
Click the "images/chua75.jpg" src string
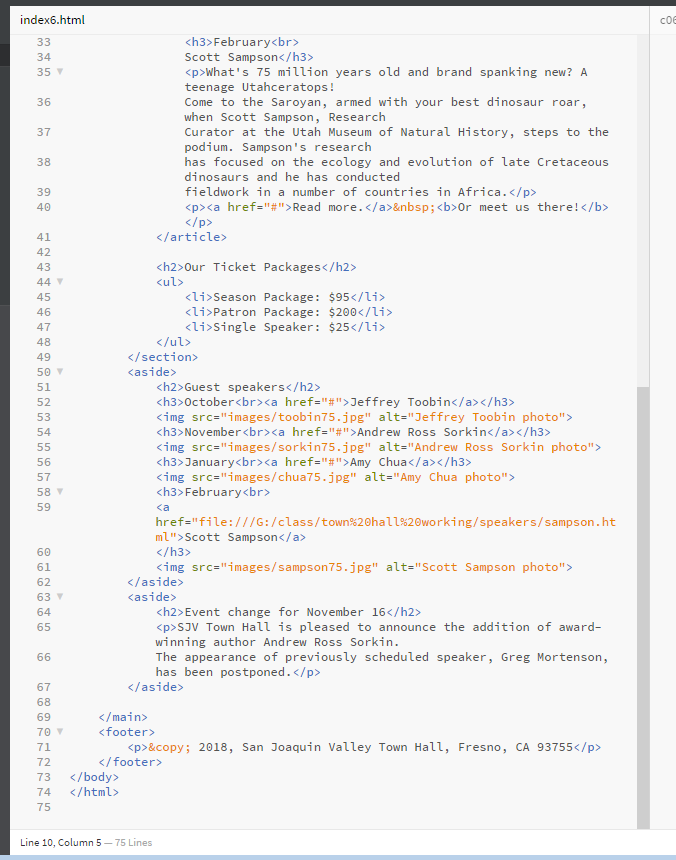tap(288, 477)
